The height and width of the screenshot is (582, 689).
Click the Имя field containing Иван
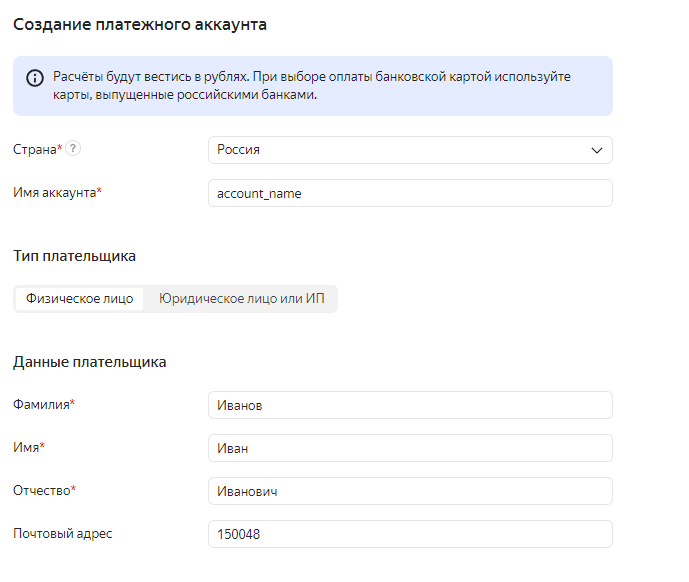[410, 448]
